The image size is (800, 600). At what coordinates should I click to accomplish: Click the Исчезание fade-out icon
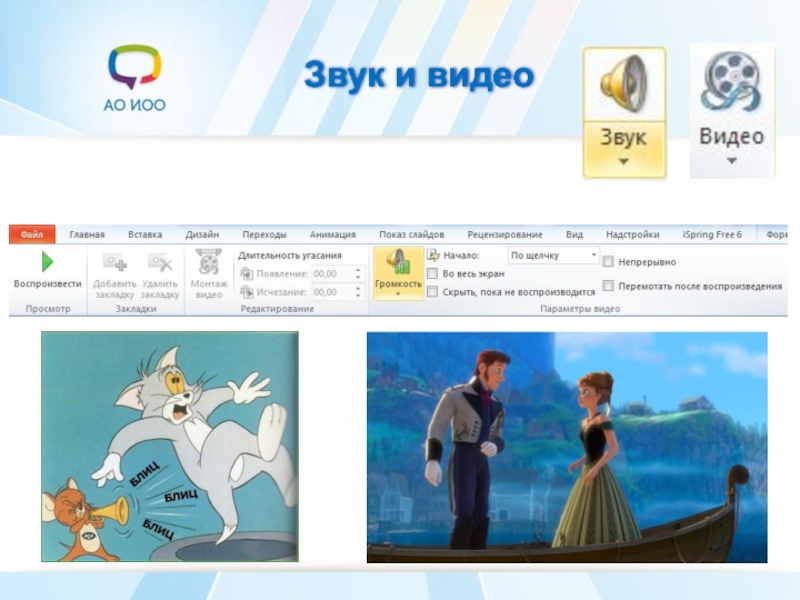click(246, 292)
